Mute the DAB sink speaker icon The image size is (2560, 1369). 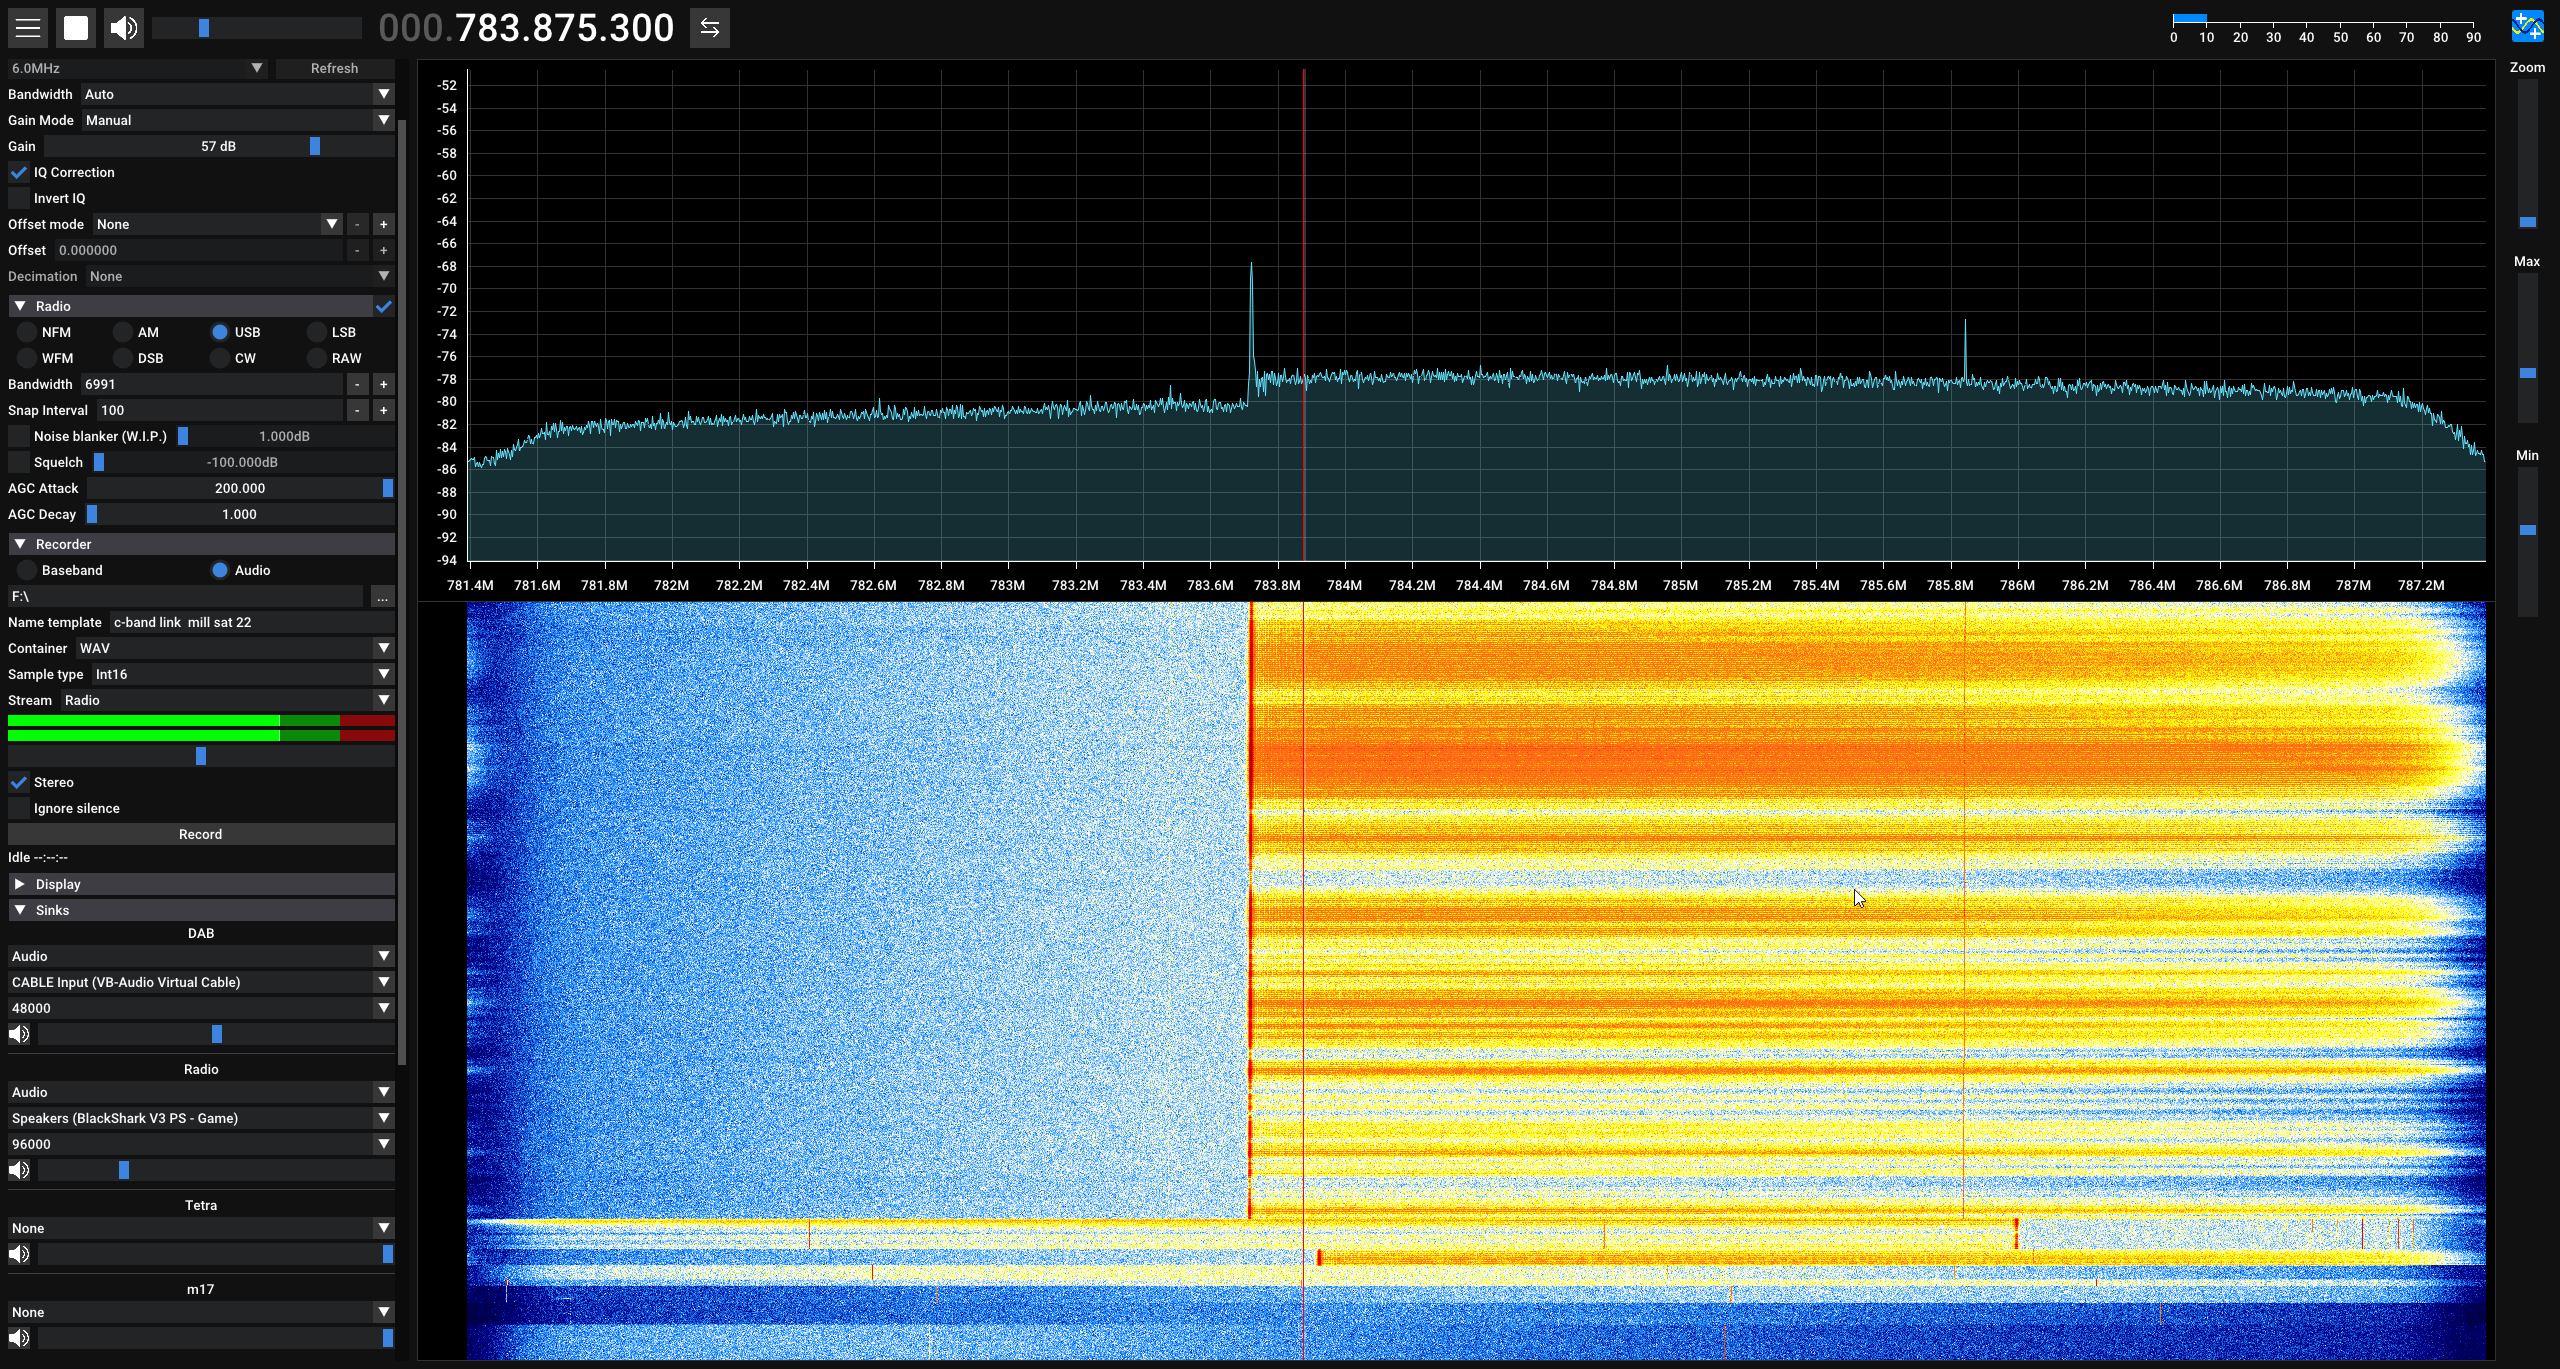point(19,1034)
